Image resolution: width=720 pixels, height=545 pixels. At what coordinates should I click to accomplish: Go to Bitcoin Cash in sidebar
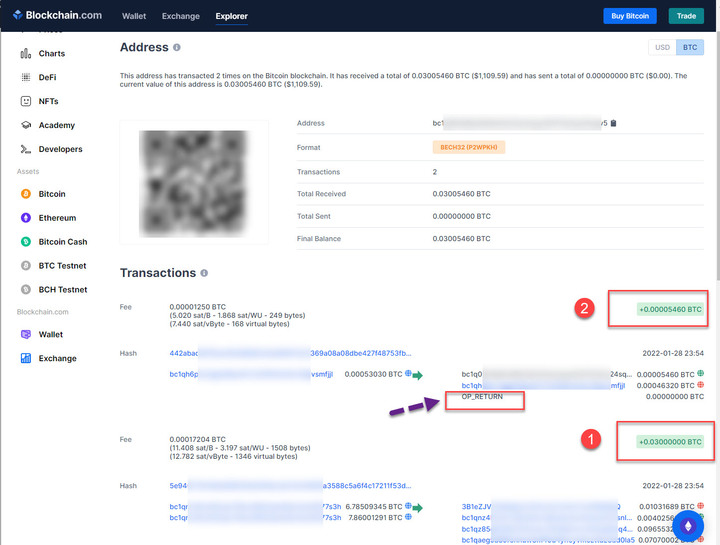(63, 242)
